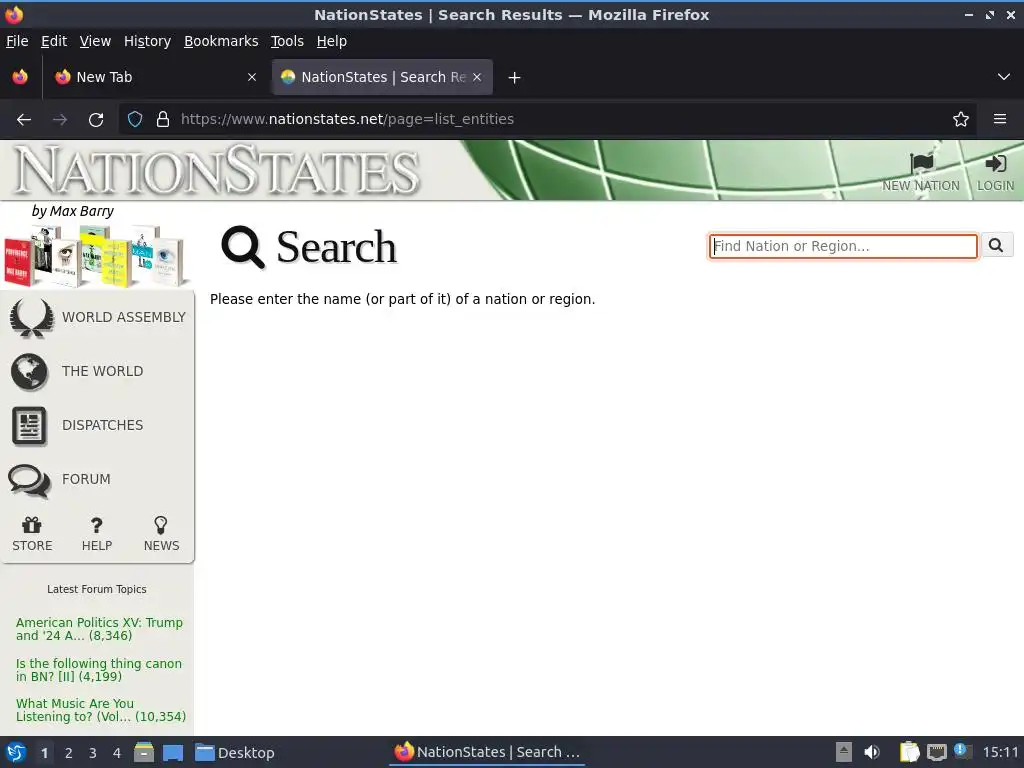Open the system start menu icon in taskbar
The image size is (1024, 768).
pos(16,752)
